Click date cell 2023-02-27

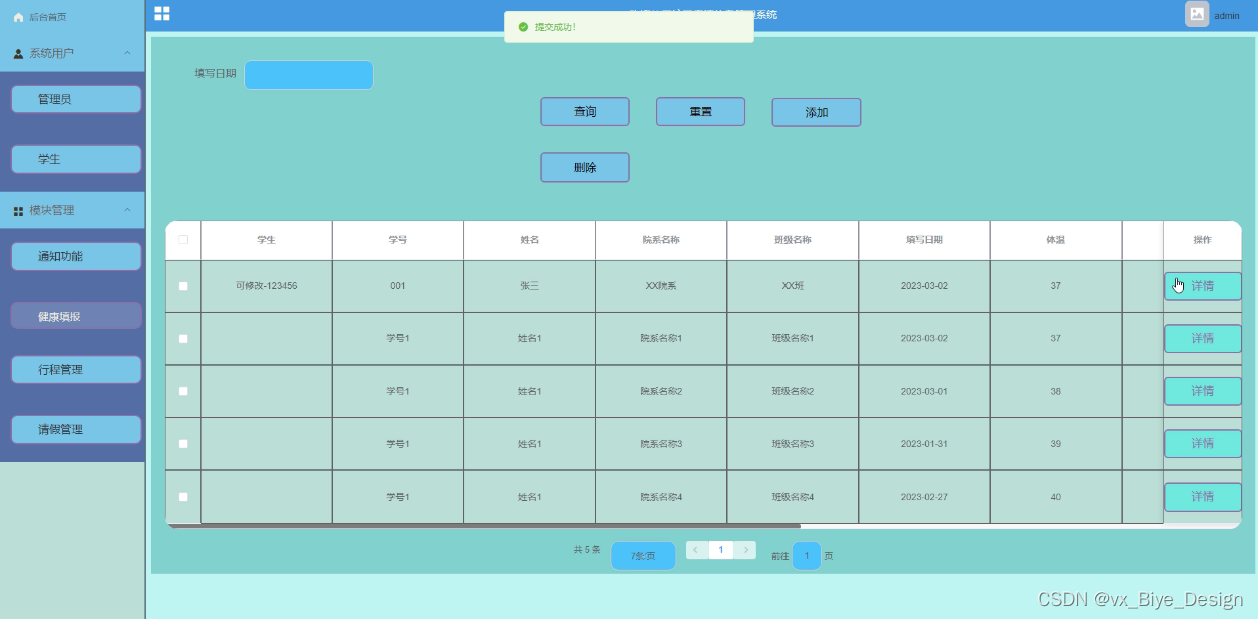[x=924, y=497]
